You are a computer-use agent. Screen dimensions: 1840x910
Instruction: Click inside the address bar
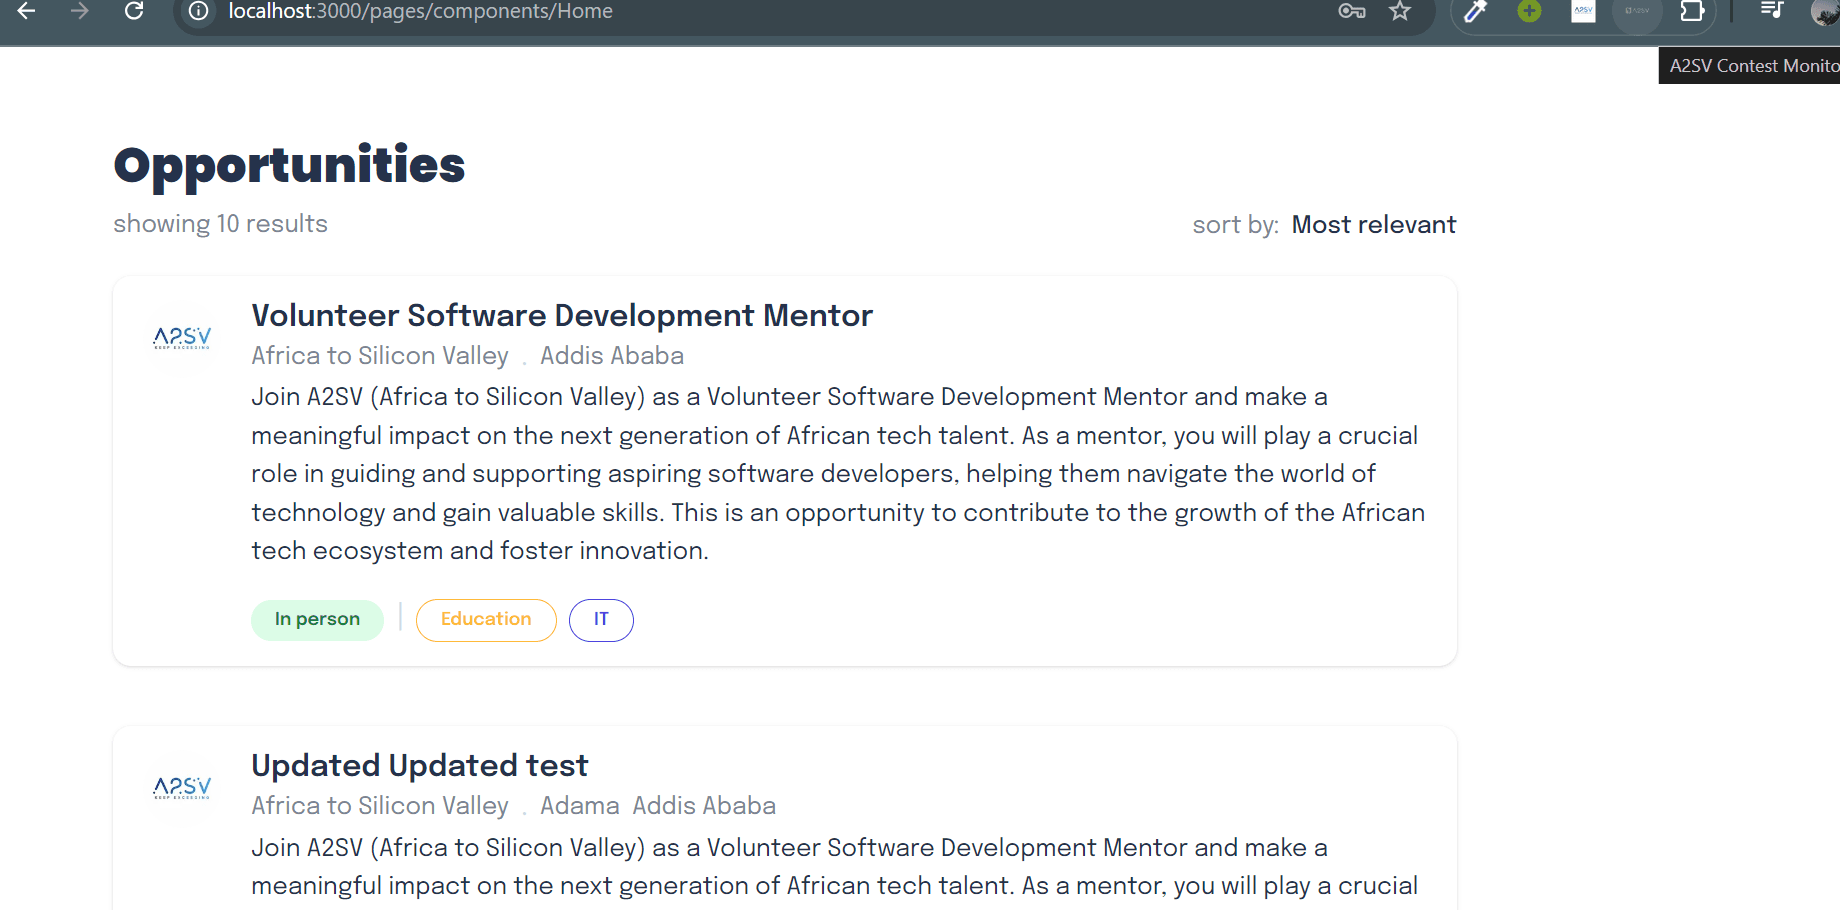click(x=700, y=11)
